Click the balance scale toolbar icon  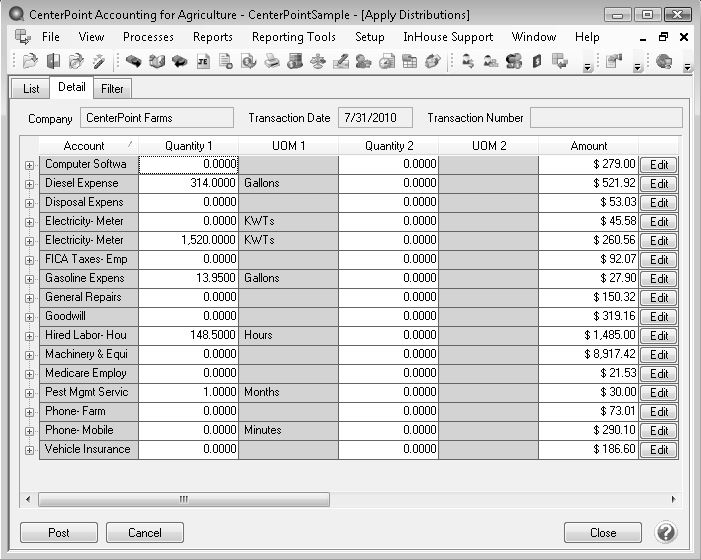pyautogui.click(x=318, y=61)
